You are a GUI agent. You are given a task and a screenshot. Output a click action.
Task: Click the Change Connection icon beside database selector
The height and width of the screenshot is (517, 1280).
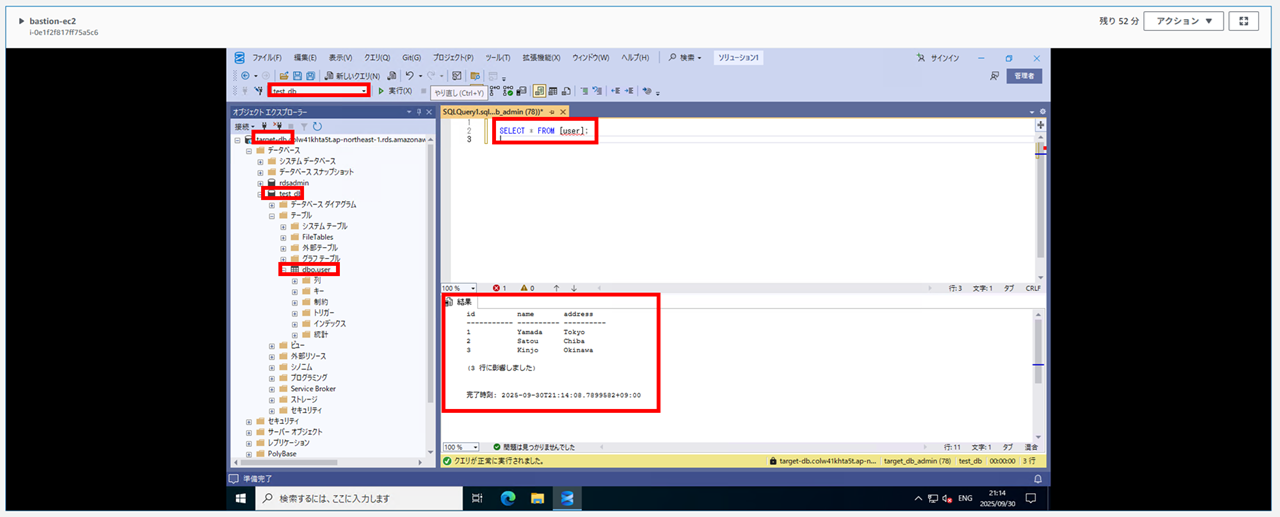(x=258, y=91)
